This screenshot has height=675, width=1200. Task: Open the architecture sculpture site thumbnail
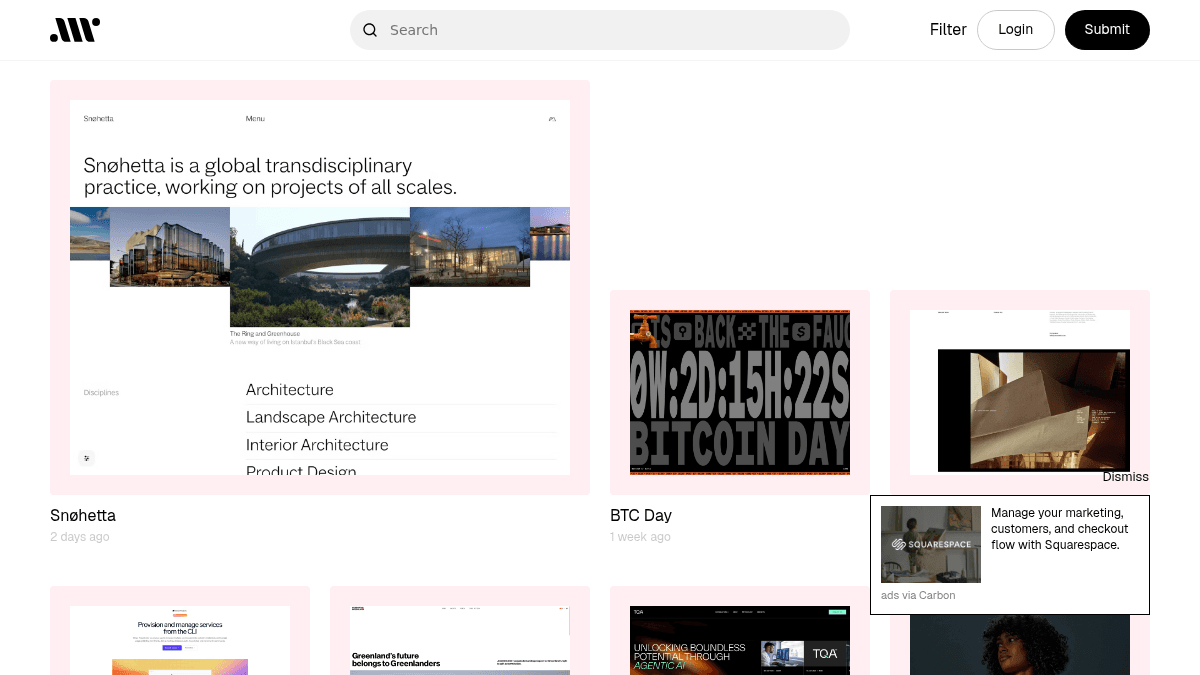tap(1020, 392)
